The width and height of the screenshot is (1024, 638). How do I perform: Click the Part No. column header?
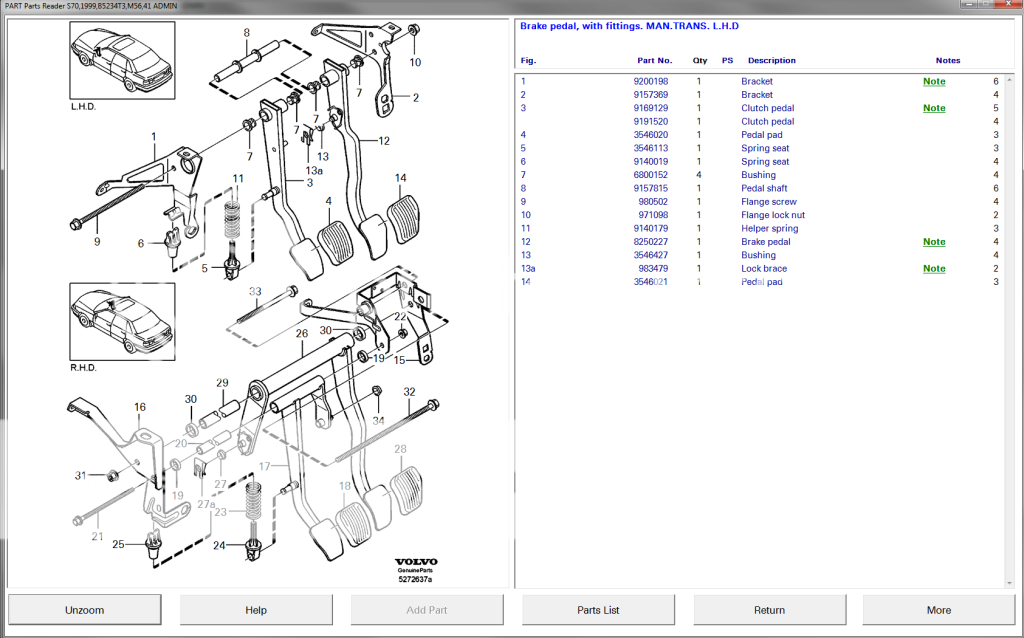pyautogui.click(x=655, y=60)
